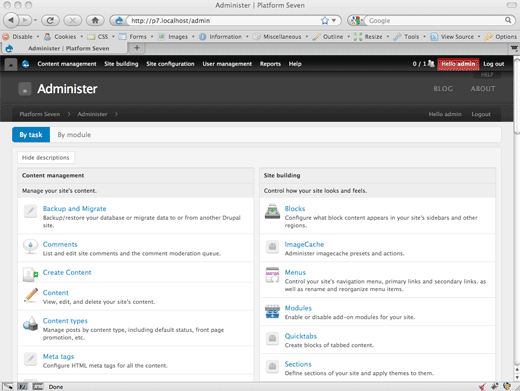Open the Meta tags link
The image size is (520, 391).
[x=58, y=356]
